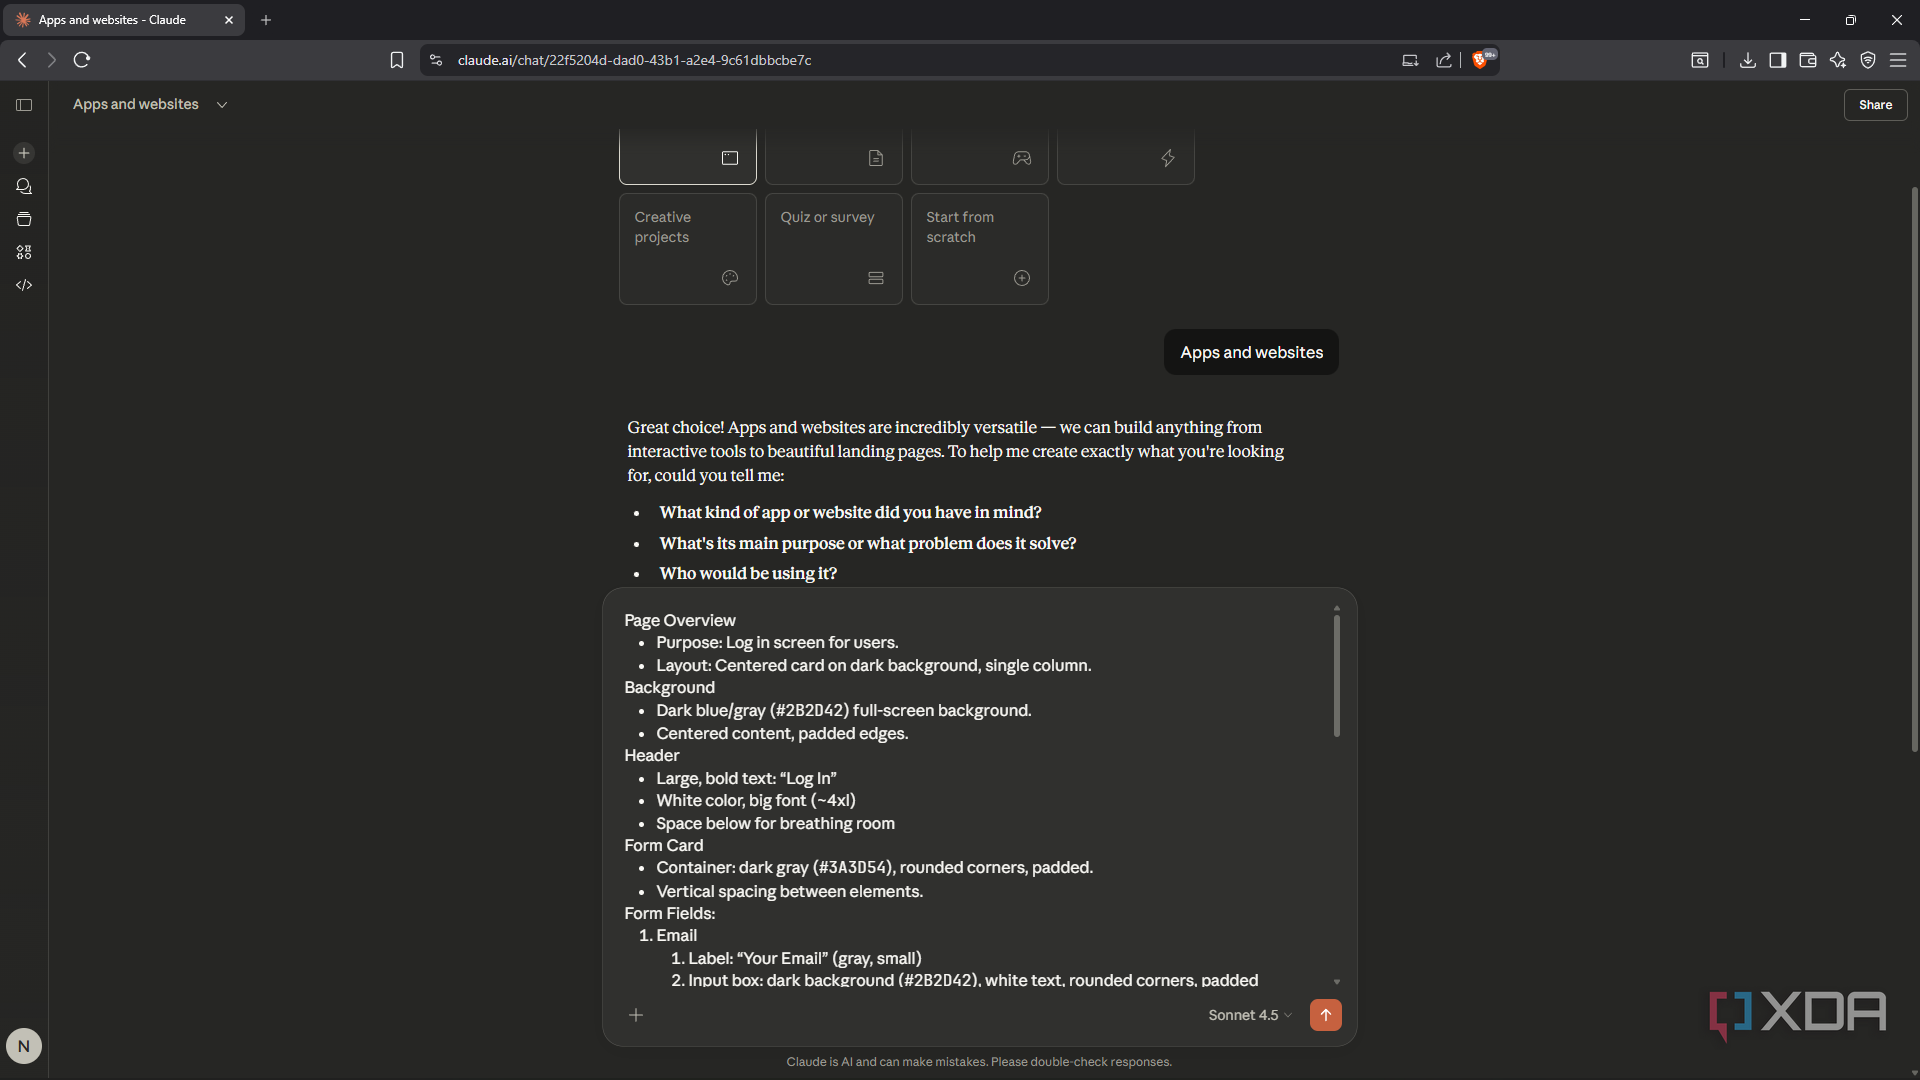This screenshot has height=1080, width=1920.
Task: Click the Page Overview heading in prompt
Action: [x=680, y=620]
